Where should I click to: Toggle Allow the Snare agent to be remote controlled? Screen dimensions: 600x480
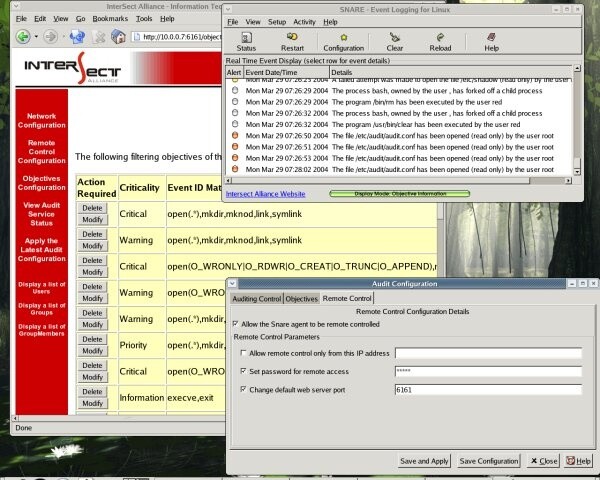pyautogui.click(x=235, y=324)
